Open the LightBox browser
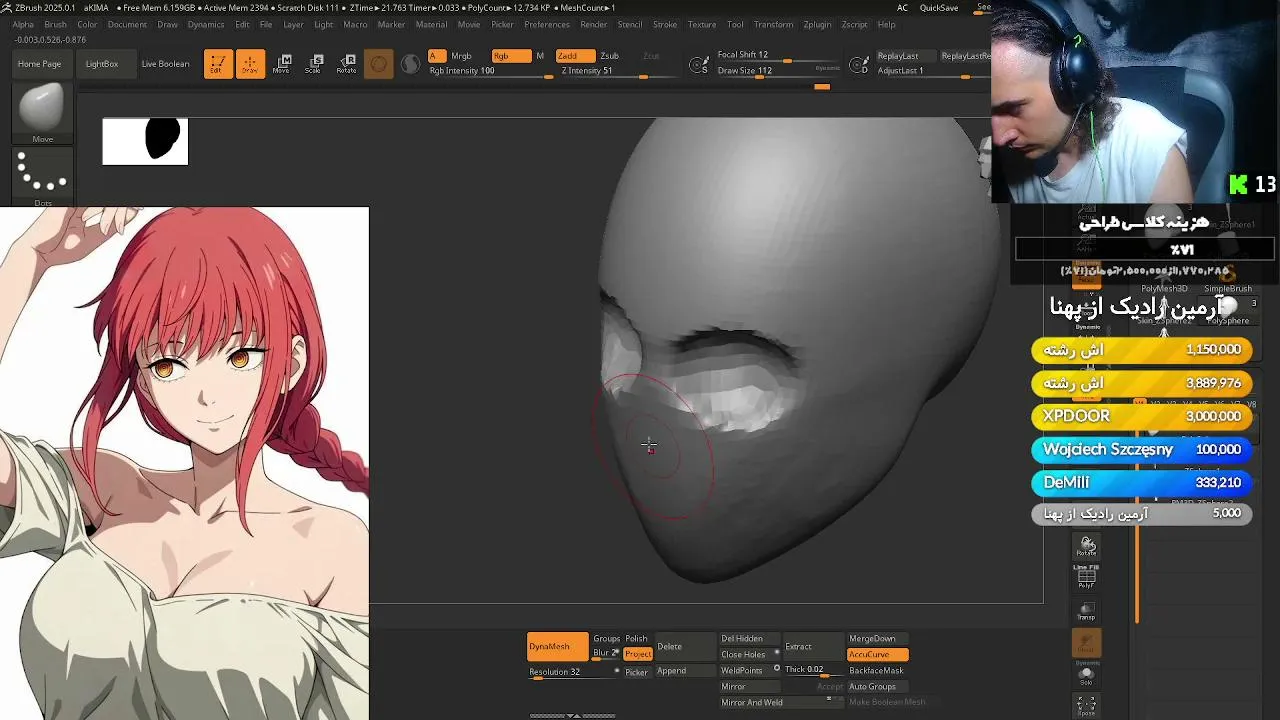Screen dimensions: 1280x720 (x=102, y=64)
